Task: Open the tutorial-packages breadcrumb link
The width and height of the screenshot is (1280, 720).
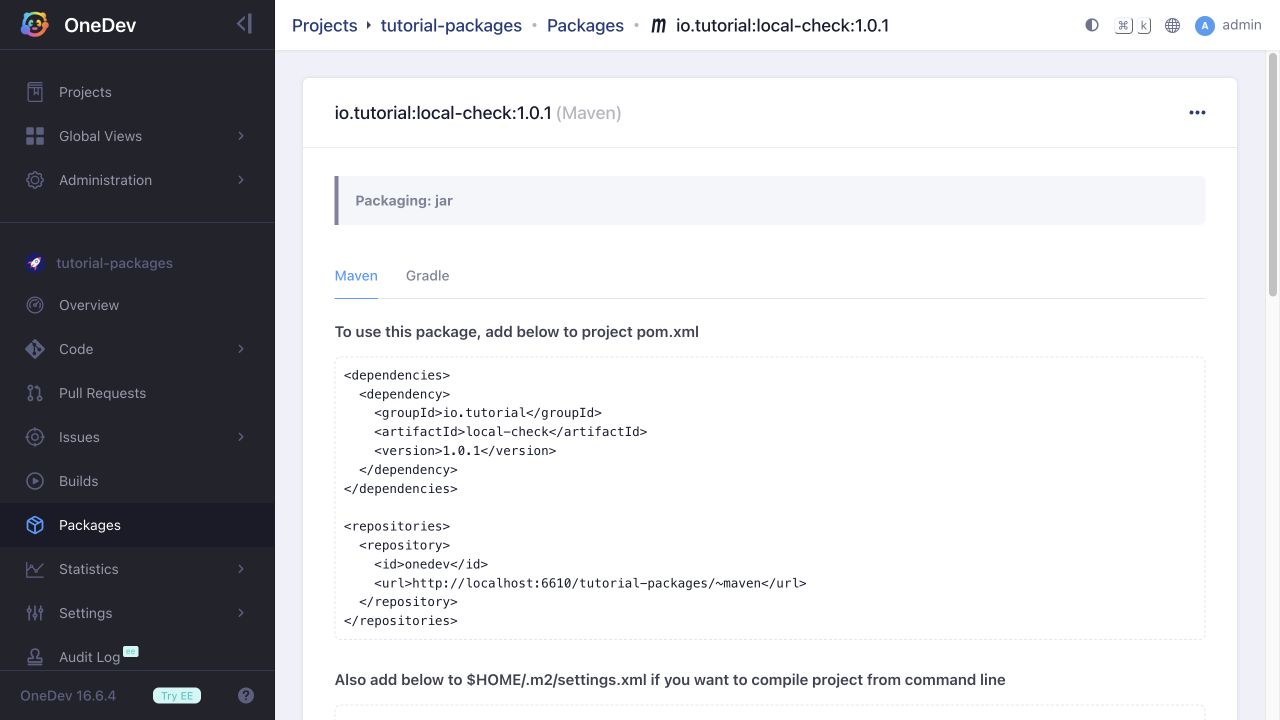Action: [x=451, y=26]
